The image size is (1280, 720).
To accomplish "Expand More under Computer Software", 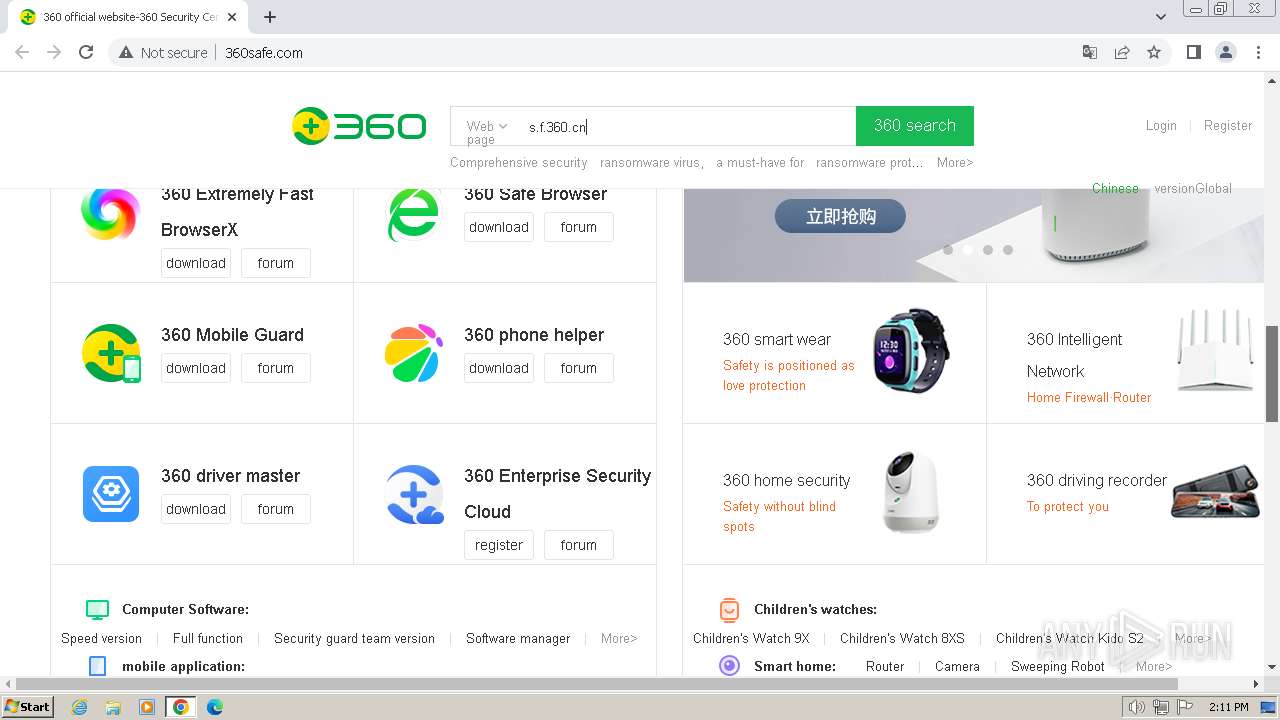I will click(x=619, y=638).
